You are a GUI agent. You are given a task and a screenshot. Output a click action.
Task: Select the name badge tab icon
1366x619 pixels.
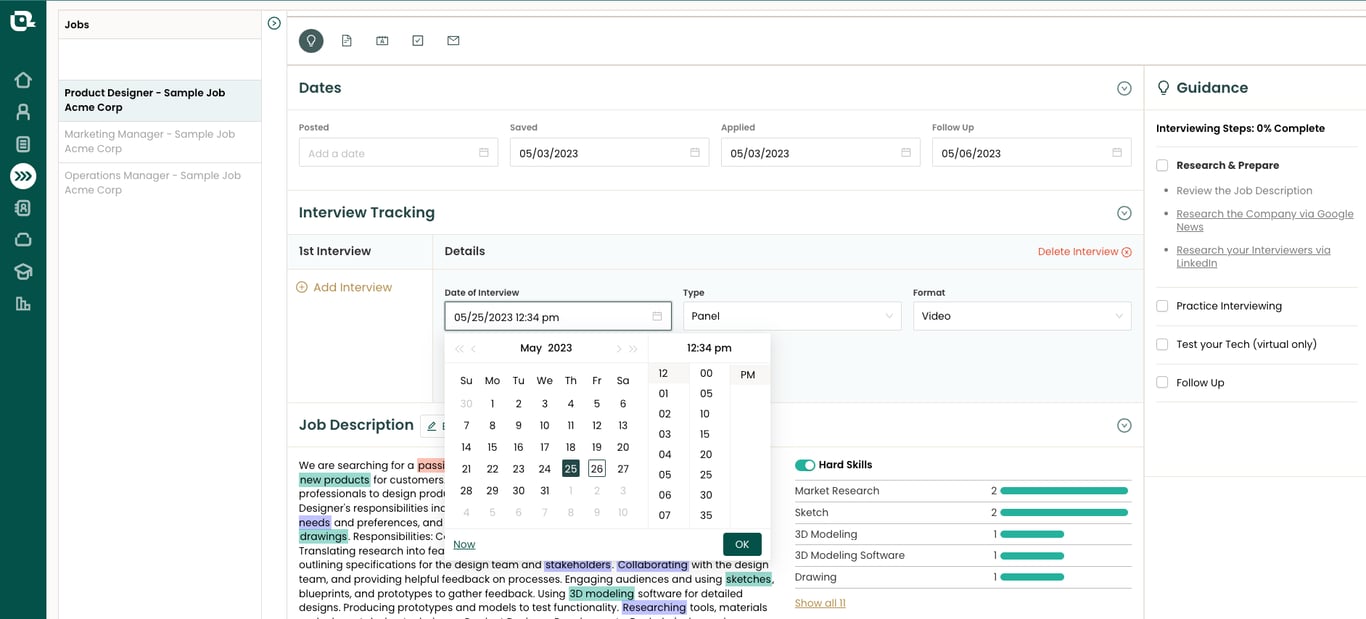382,41
